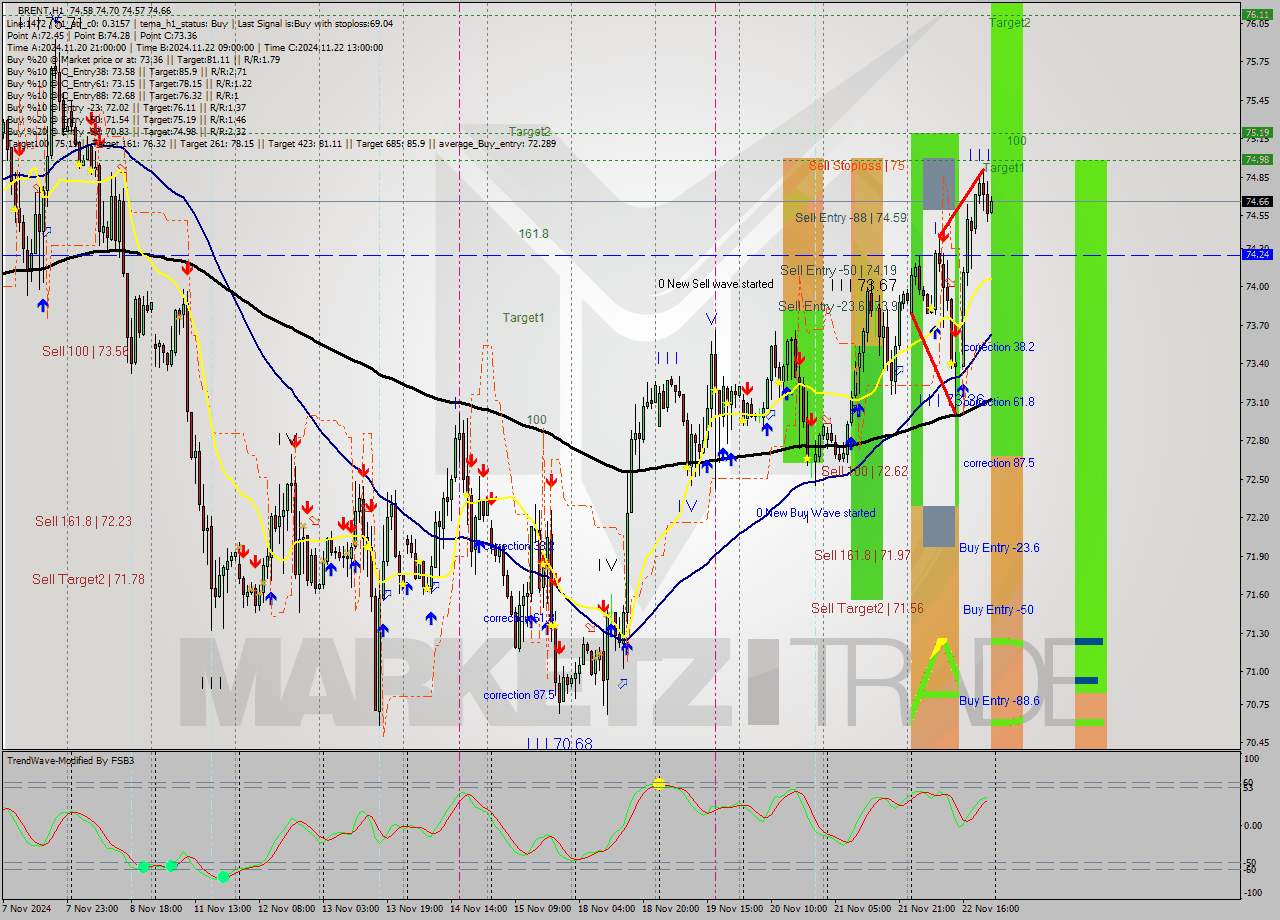Select the '18 Nov 04:00' time label

[606, 909]
